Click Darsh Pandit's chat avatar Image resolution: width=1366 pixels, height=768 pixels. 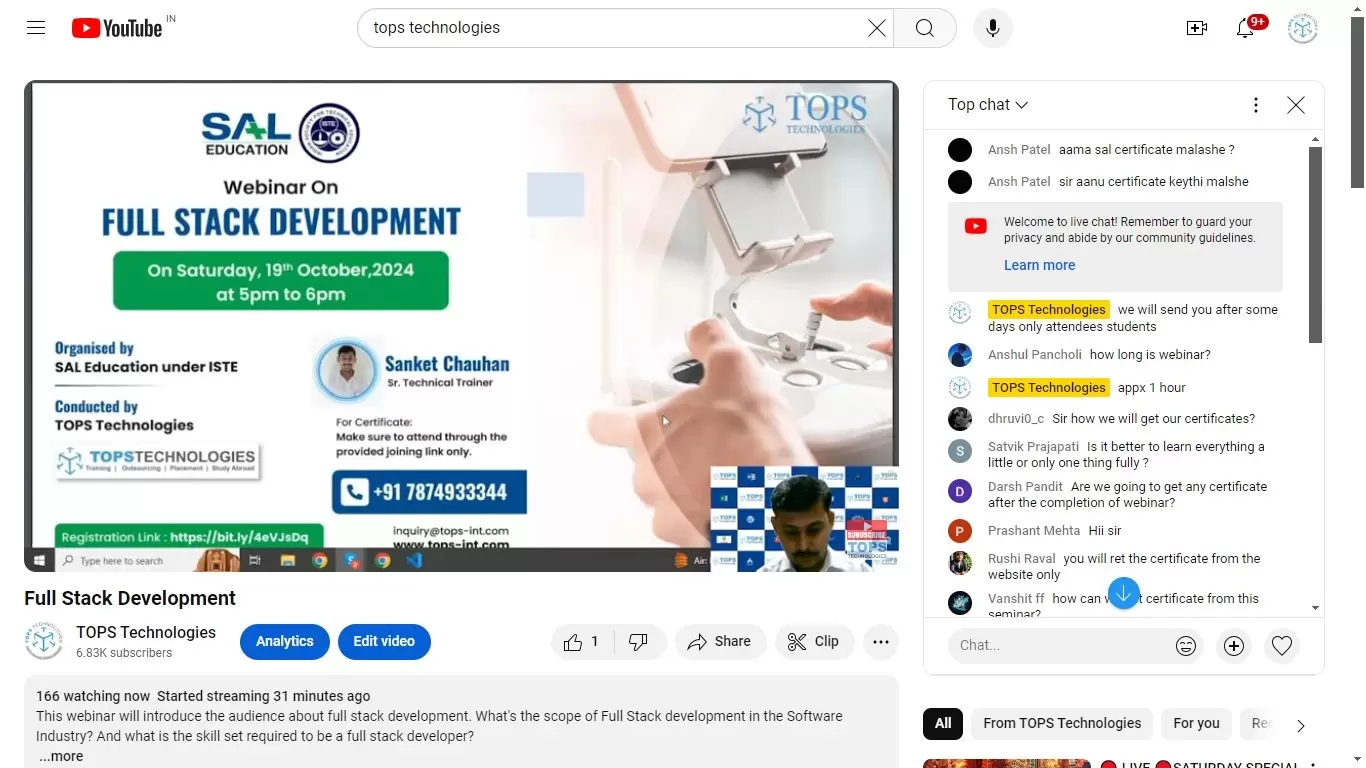point(960,491)
